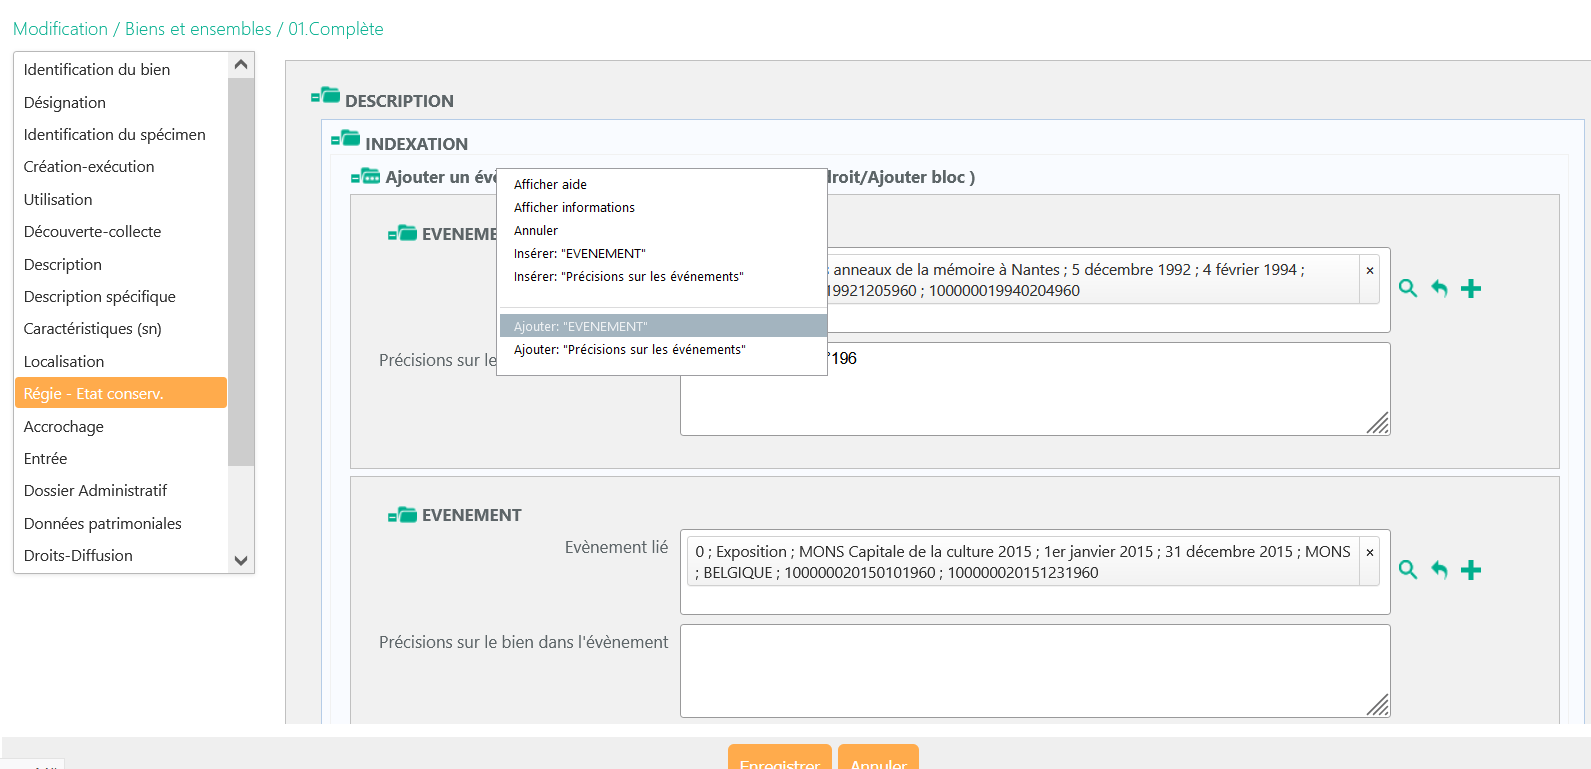Click undo arrow beside MONS exposition field
1591x769 pixels.
(x=1439, y=570)
